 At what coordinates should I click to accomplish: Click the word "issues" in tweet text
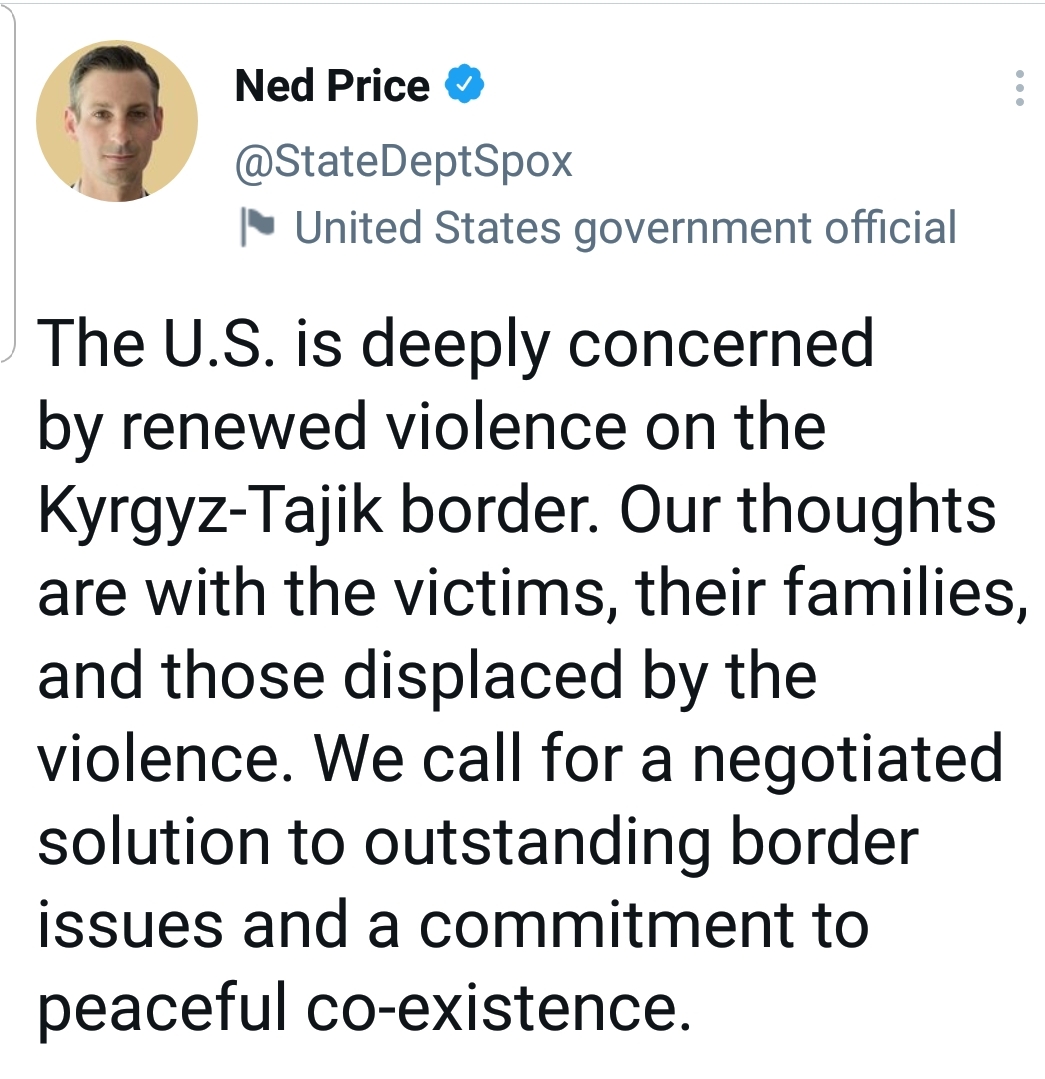coord(128,926)
